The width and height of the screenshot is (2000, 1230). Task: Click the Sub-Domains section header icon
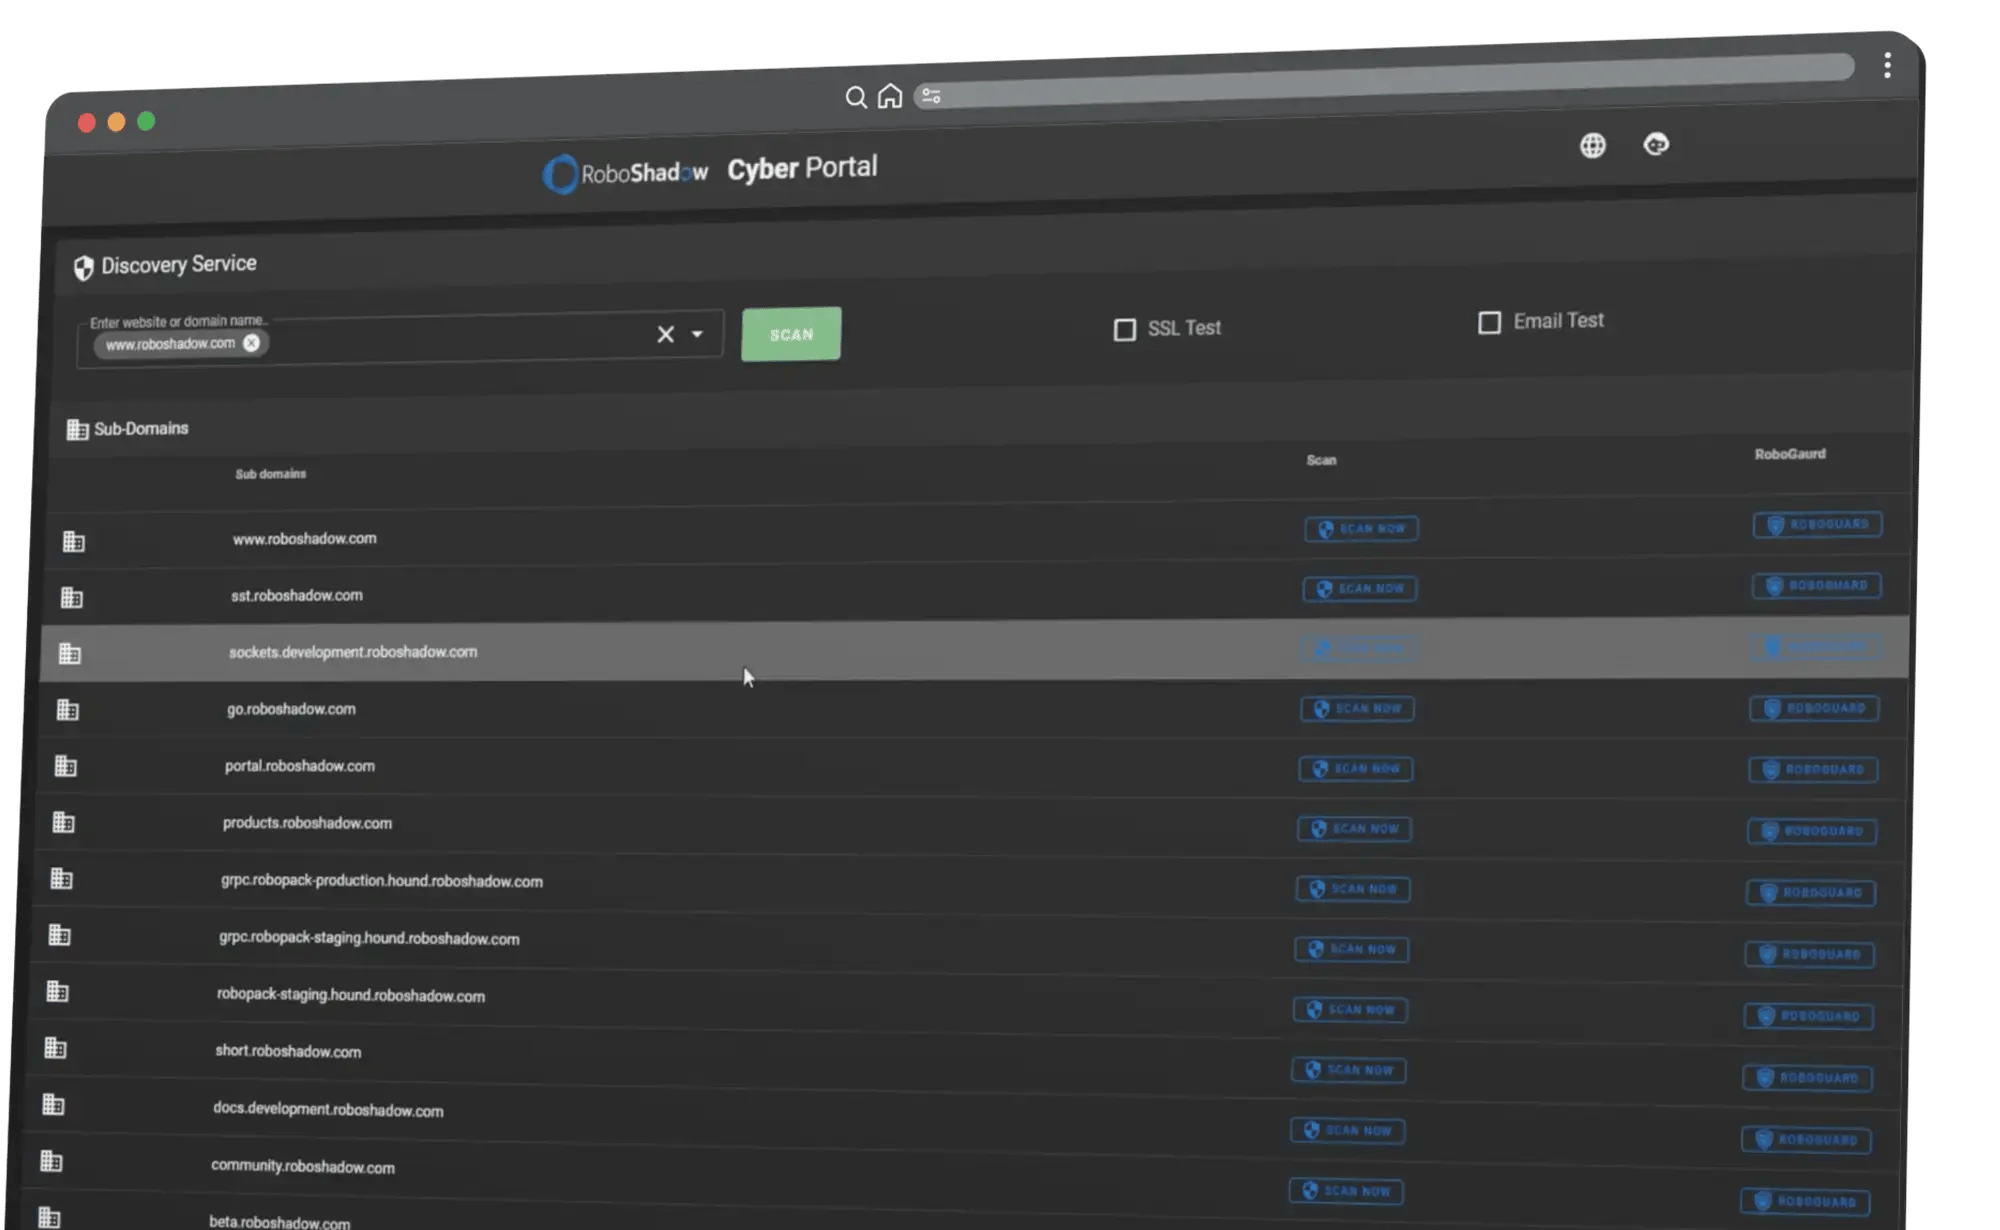coord(76,428)
